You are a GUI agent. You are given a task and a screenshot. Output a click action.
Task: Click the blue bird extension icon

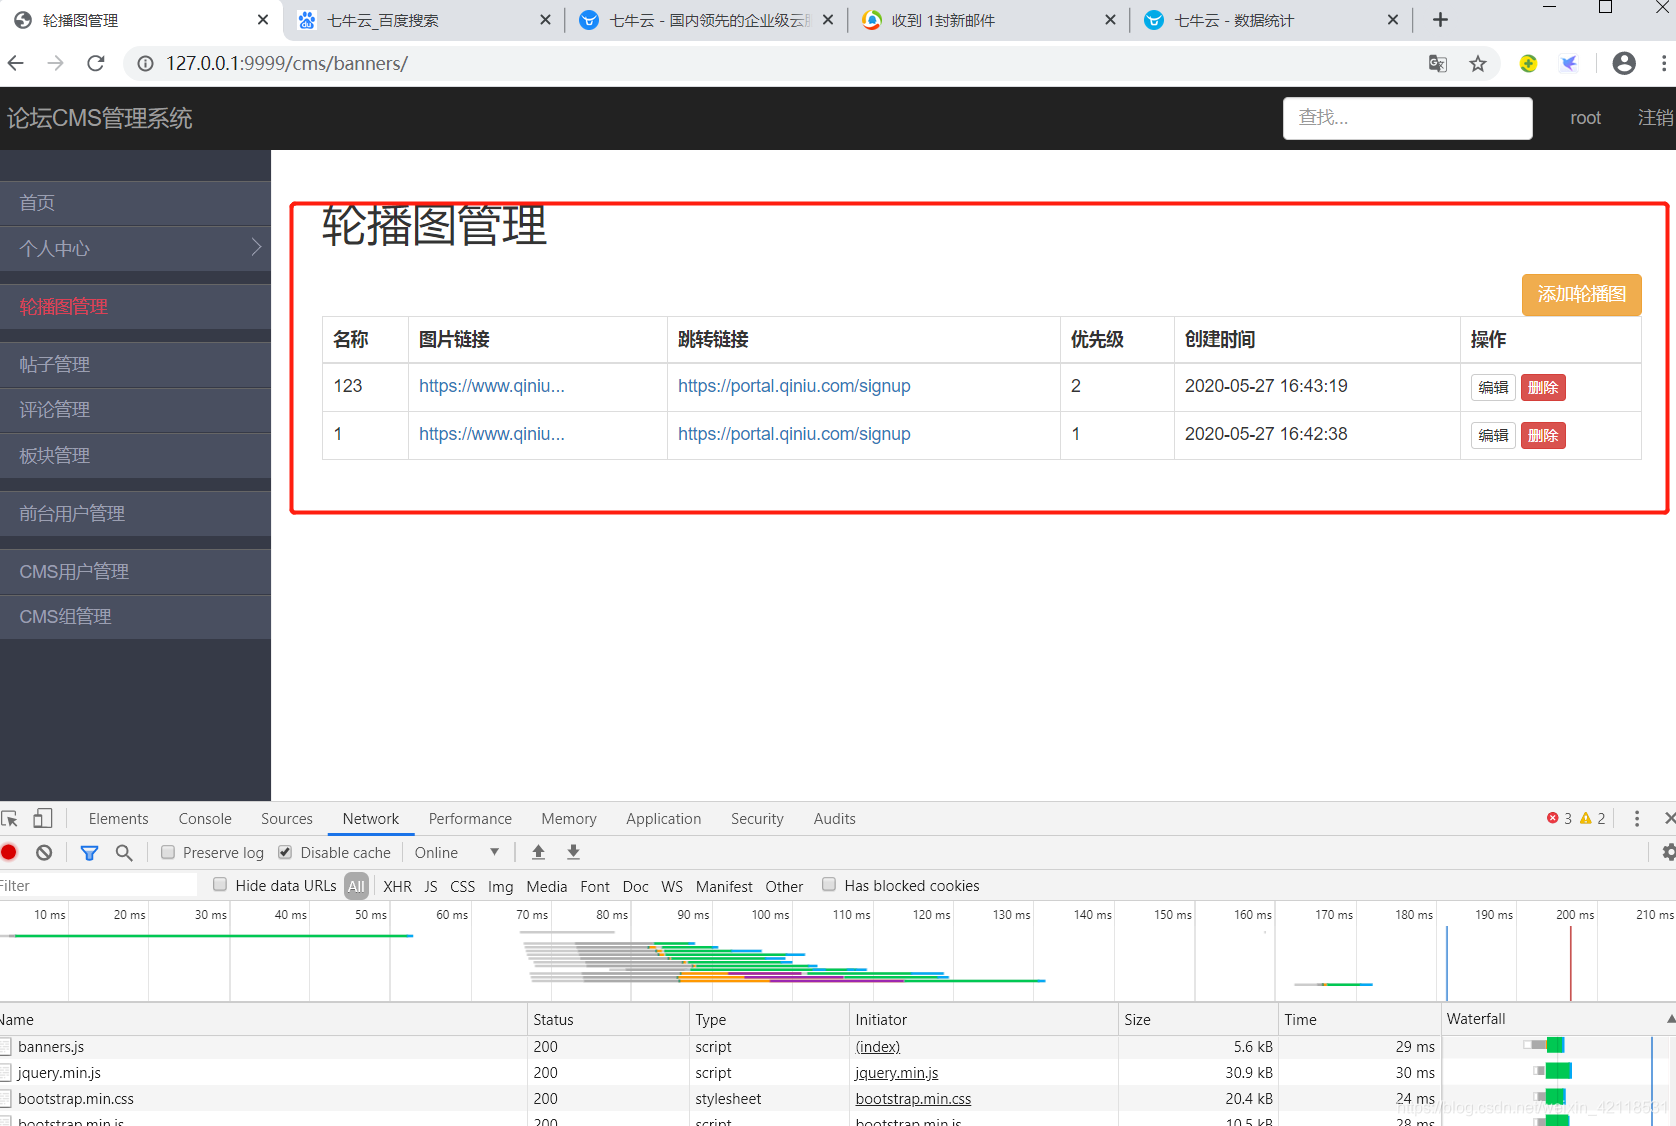(1569, 63)
